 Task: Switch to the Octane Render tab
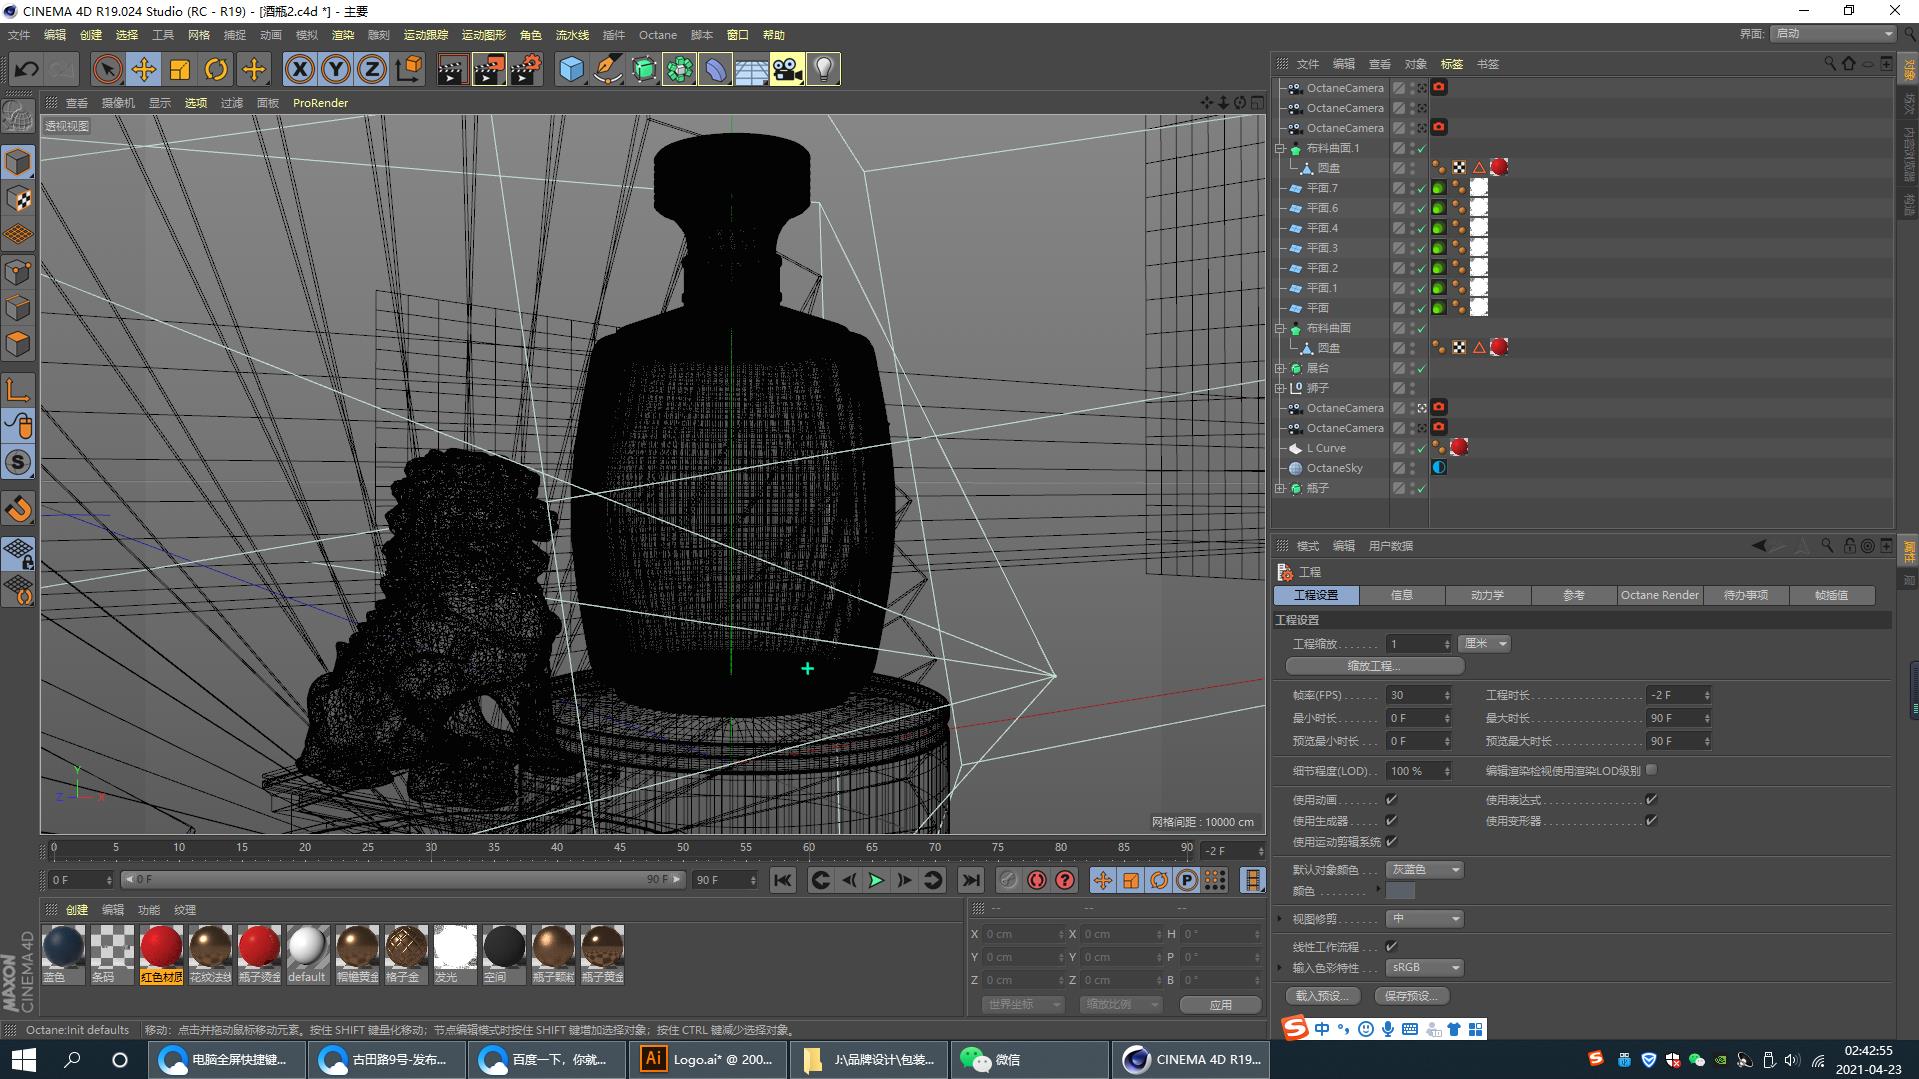(x=1659, y=595)
